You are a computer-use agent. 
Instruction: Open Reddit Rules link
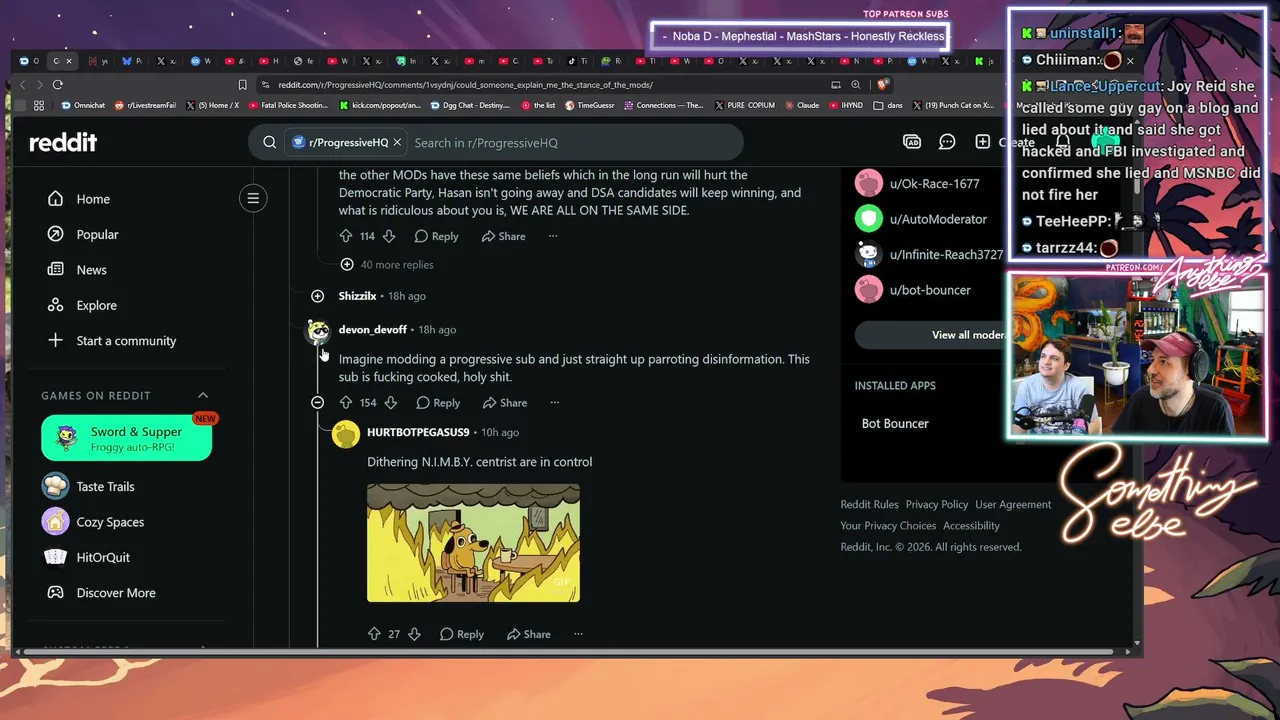pos(869,505)
